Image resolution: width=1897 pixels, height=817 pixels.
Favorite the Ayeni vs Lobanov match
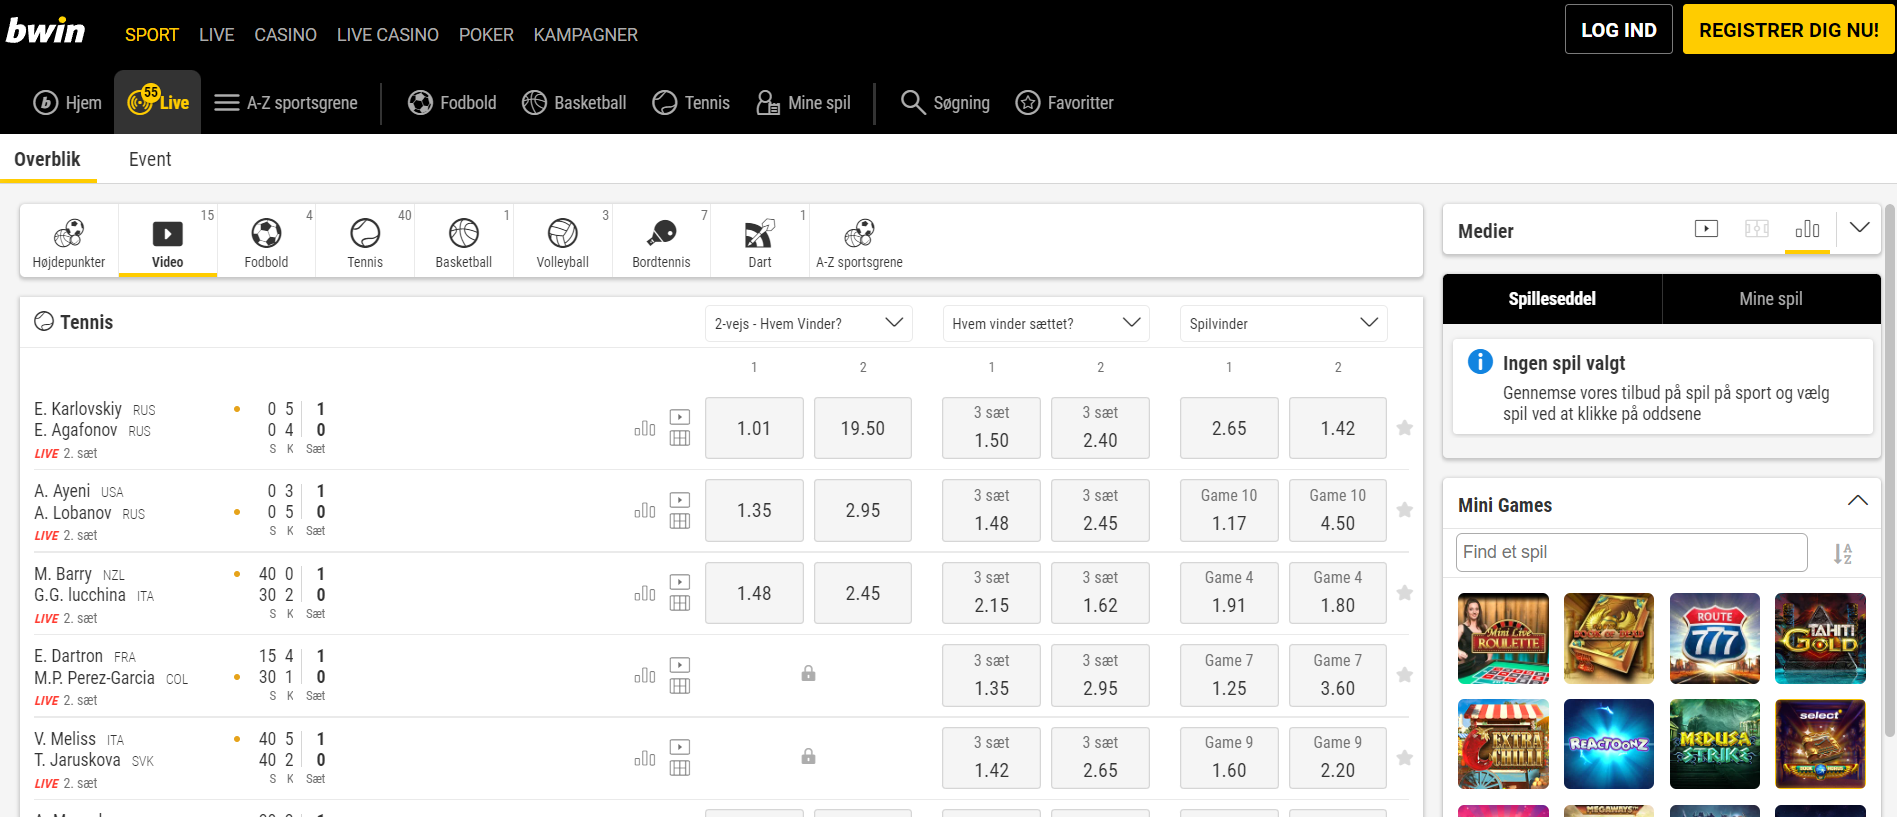point(1405,510)
